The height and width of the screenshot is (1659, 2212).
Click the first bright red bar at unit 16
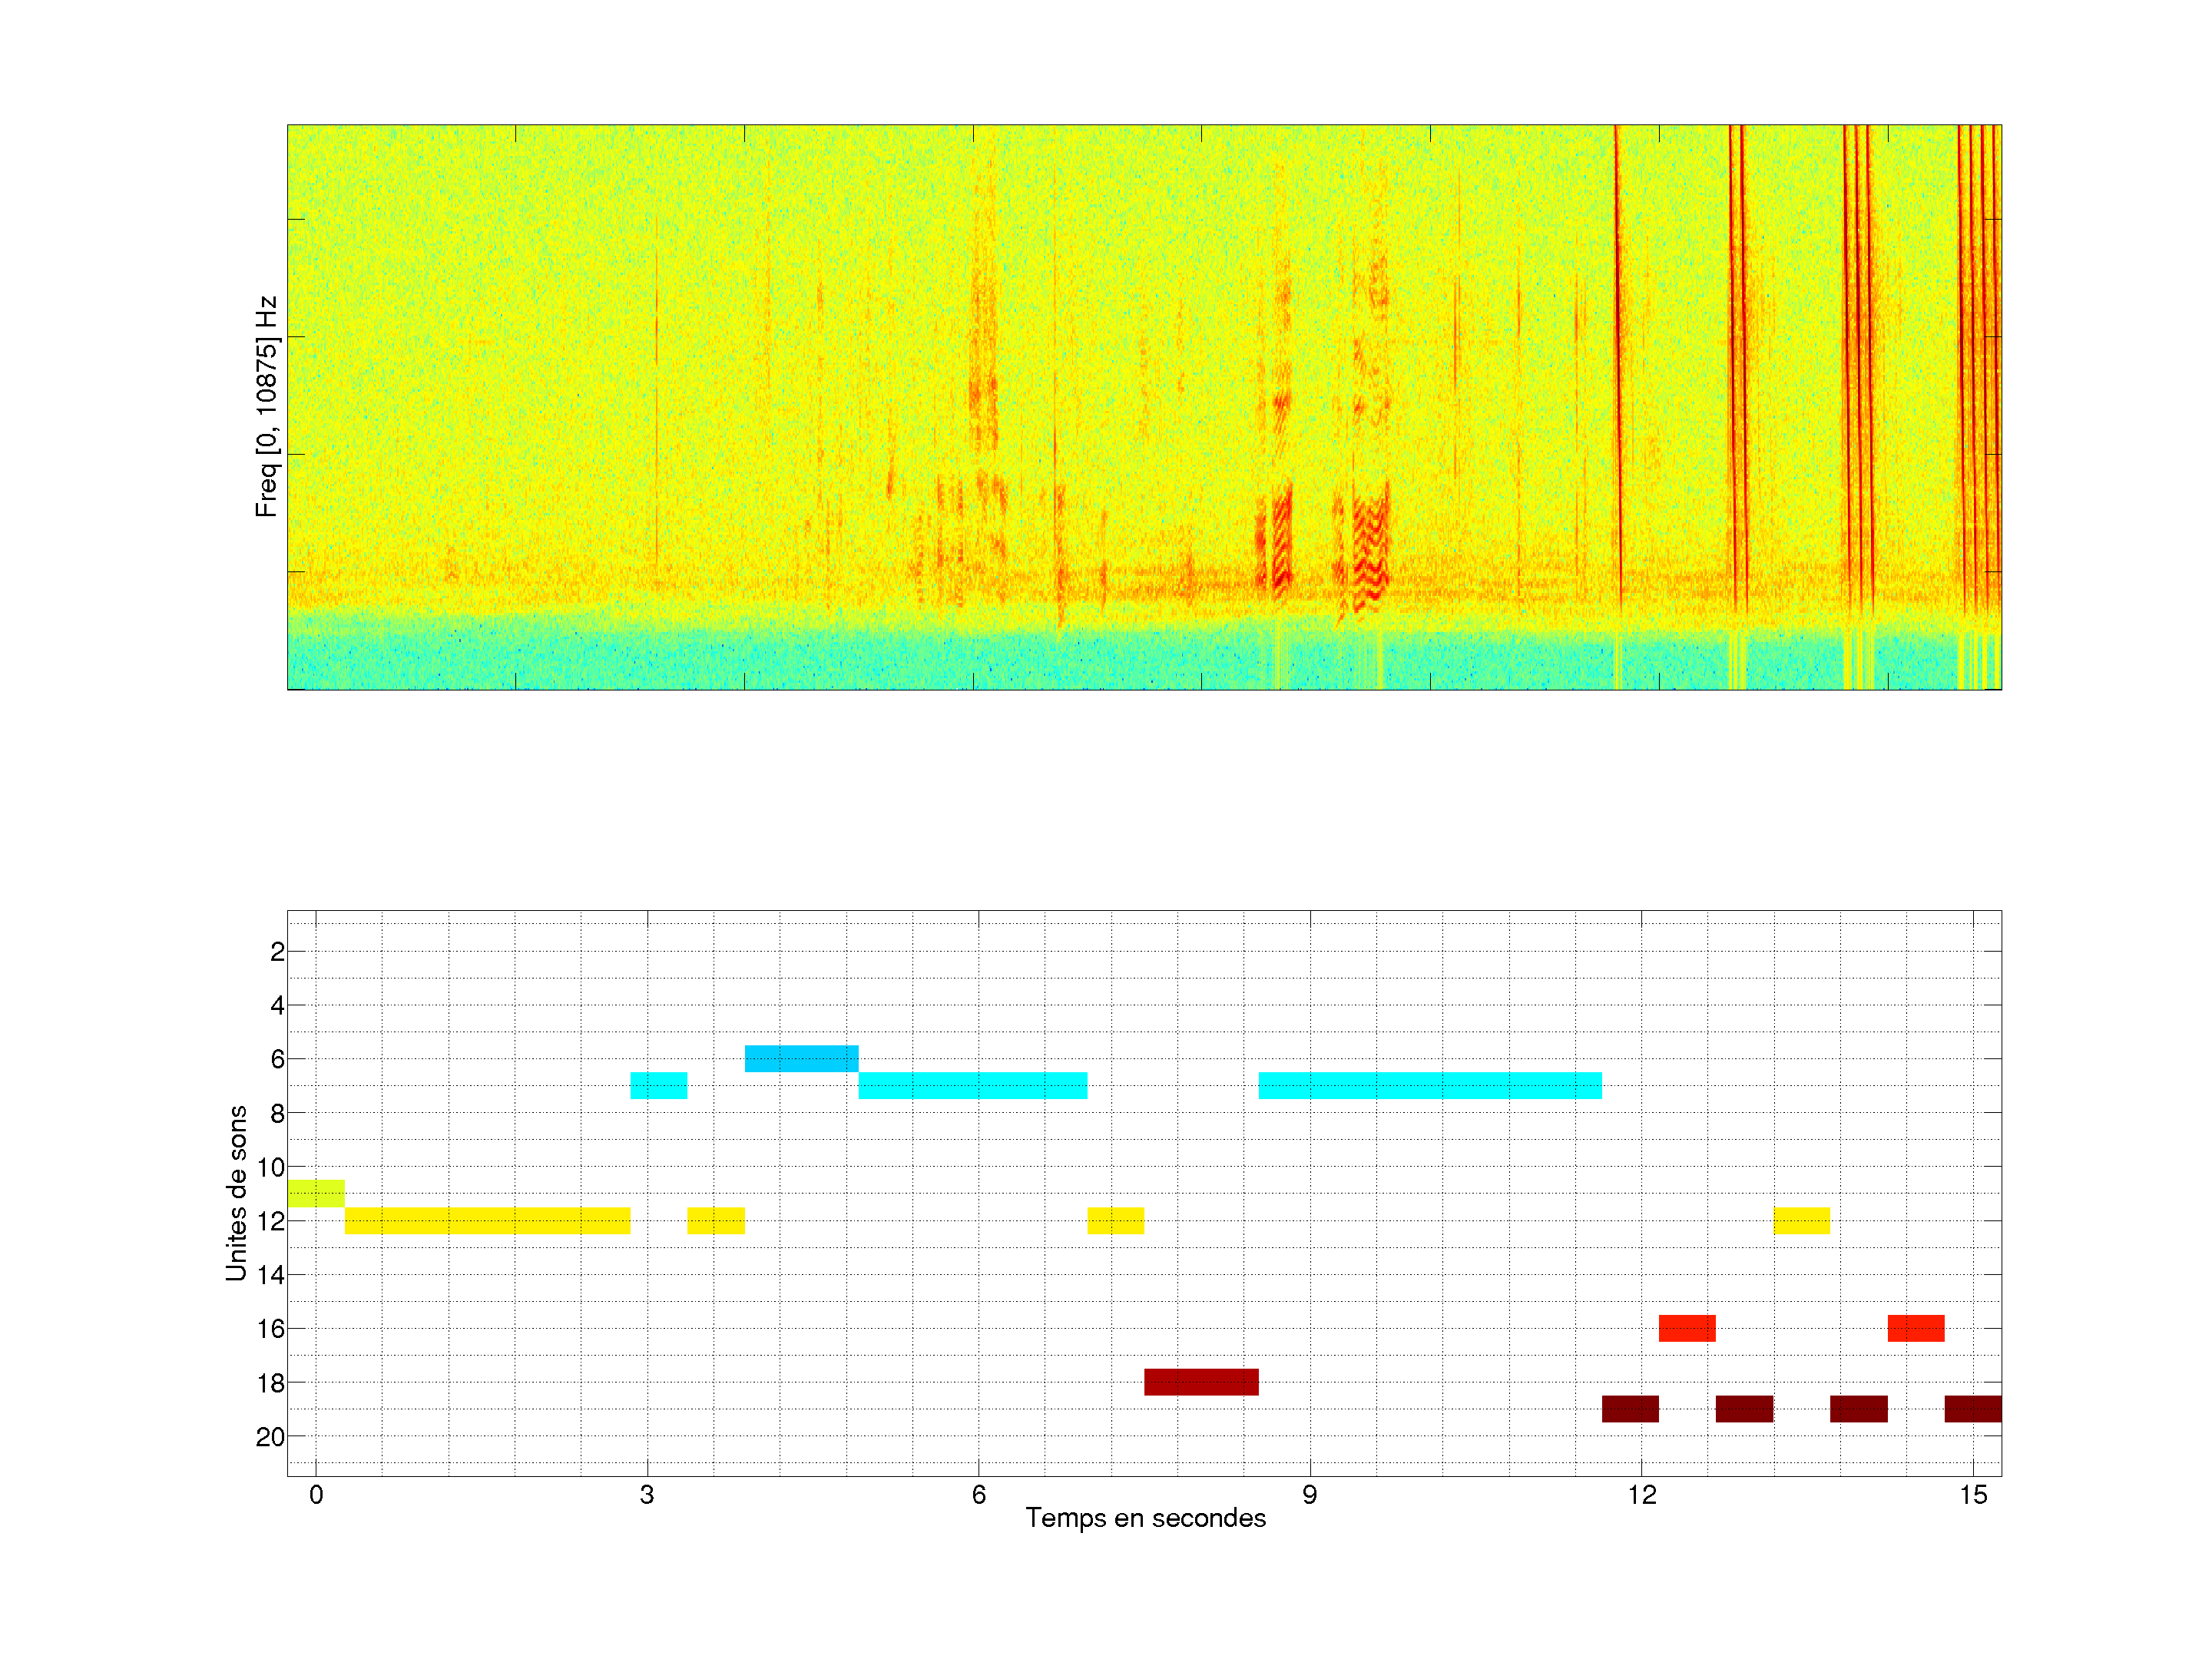coord(1687,1328)
